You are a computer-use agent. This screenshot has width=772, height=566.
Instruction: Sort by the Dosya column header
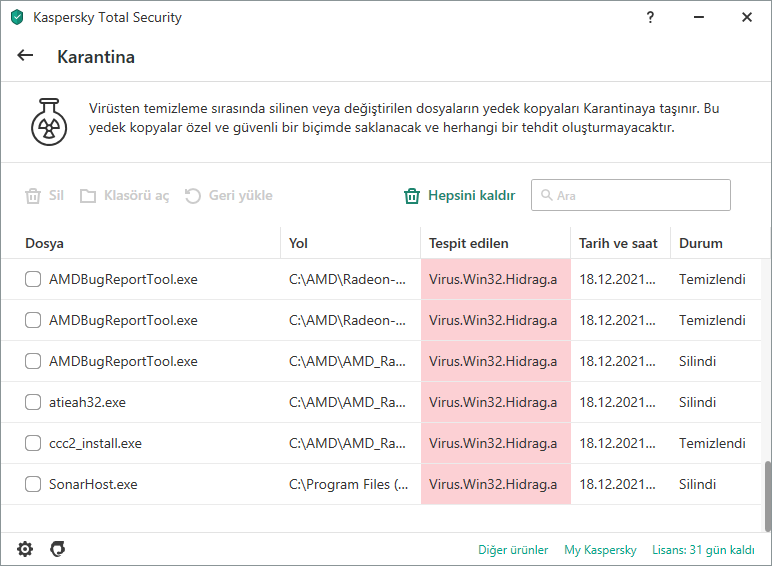click(x=45, y=243)
